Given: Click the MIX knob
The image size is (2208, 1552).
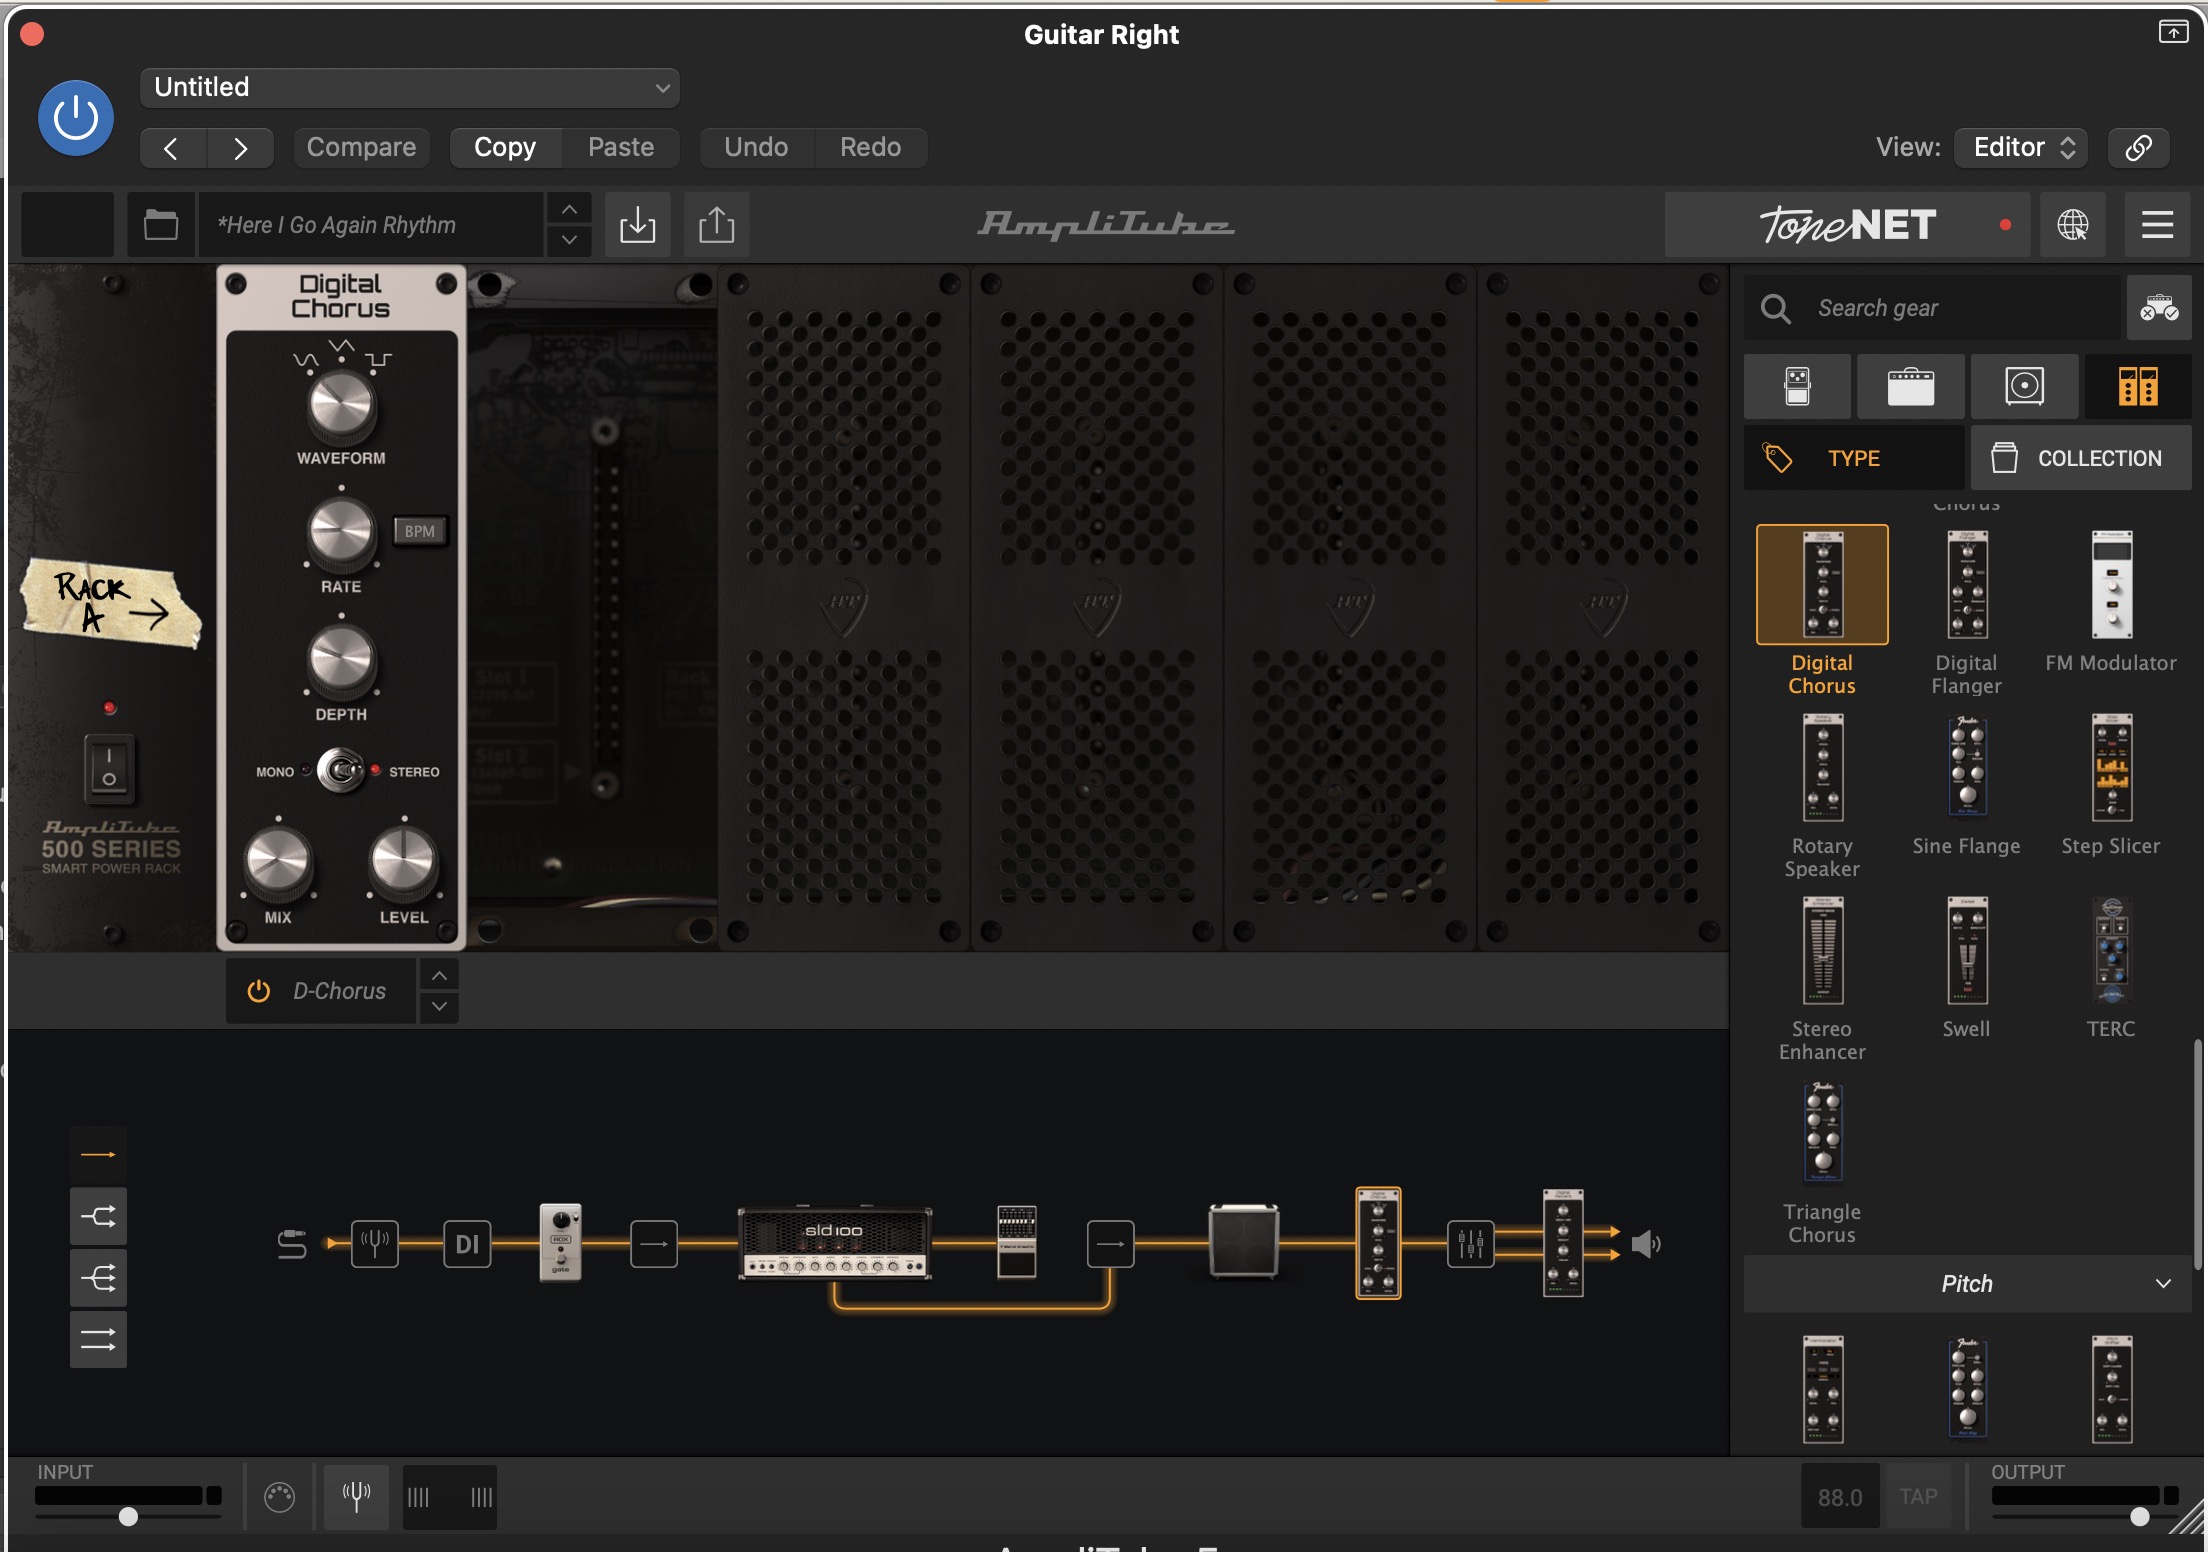Looking at the screenshot, I should click(278, 863).
